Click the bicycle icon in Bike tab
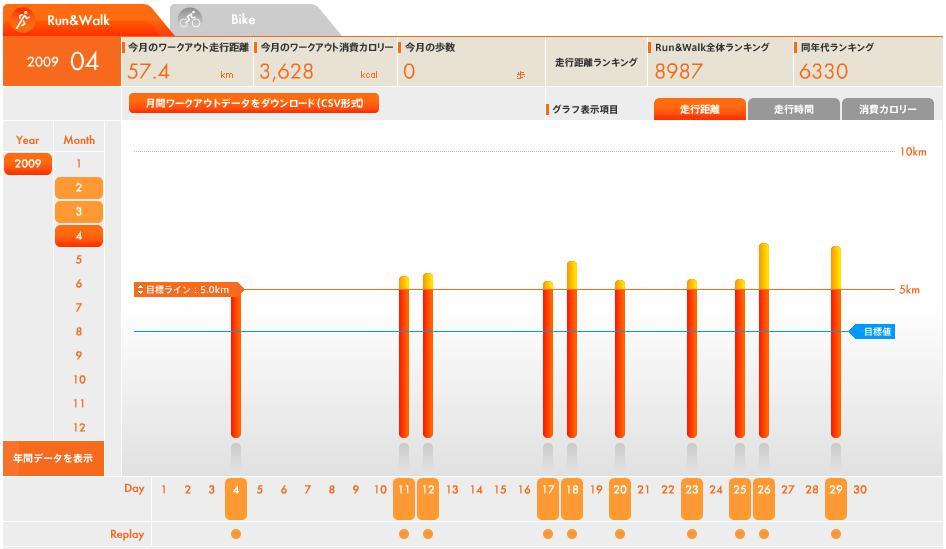Viewport: 946px width, 549px height. coord(190,20)
